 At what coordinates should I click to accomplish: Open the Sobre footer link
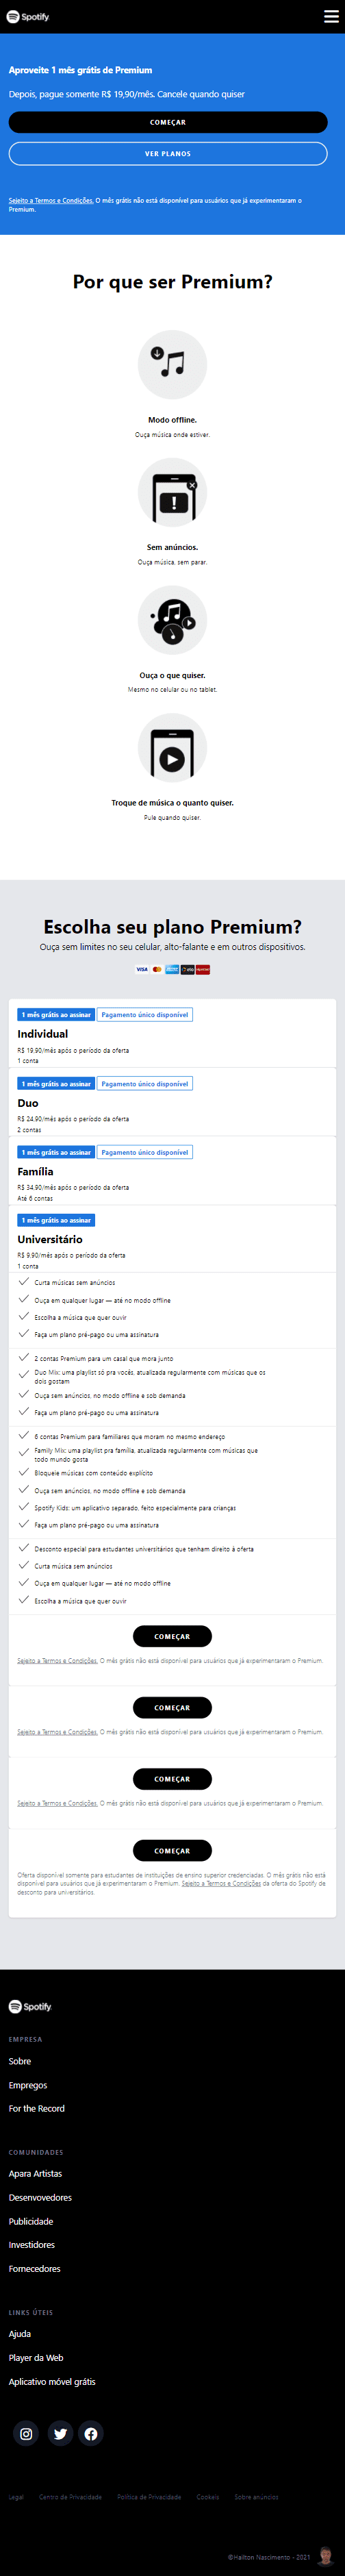[20, 2061]
